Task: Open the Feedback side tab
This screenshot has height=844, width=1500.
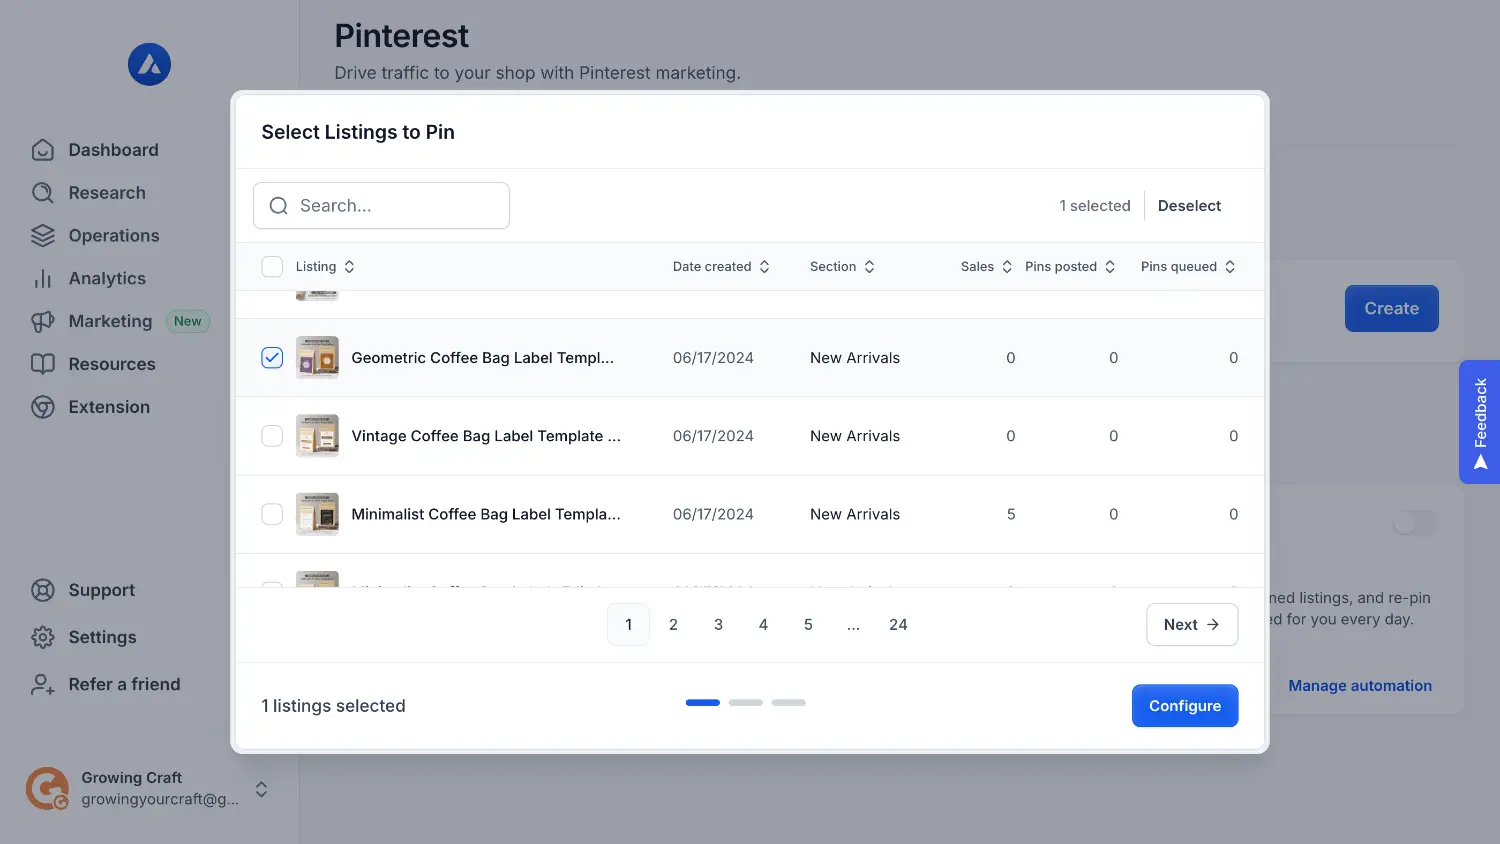Action: (1480, 422)
